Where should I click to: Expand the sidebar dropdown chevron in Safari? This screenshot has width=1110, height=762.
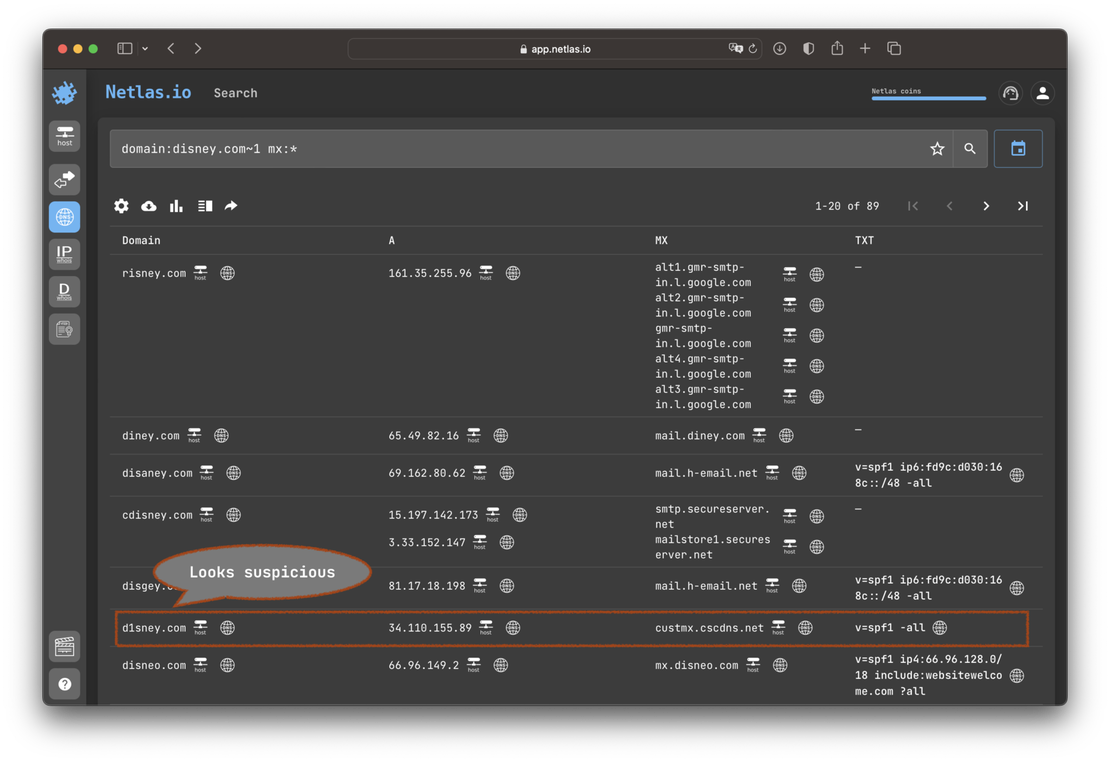[145, 49]
